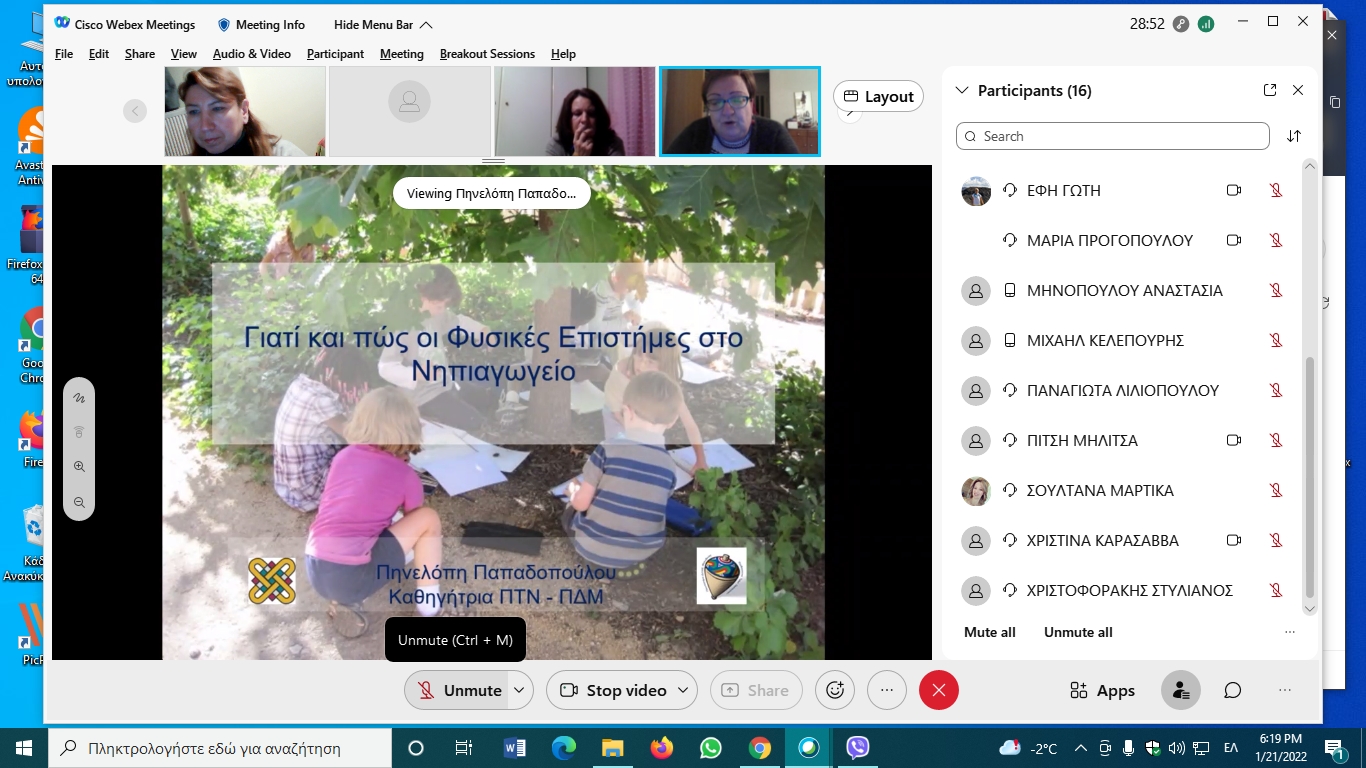Screen dimensions: 1366x768
Task: Open the chat panel icon
Action: tap(1233, 690)
